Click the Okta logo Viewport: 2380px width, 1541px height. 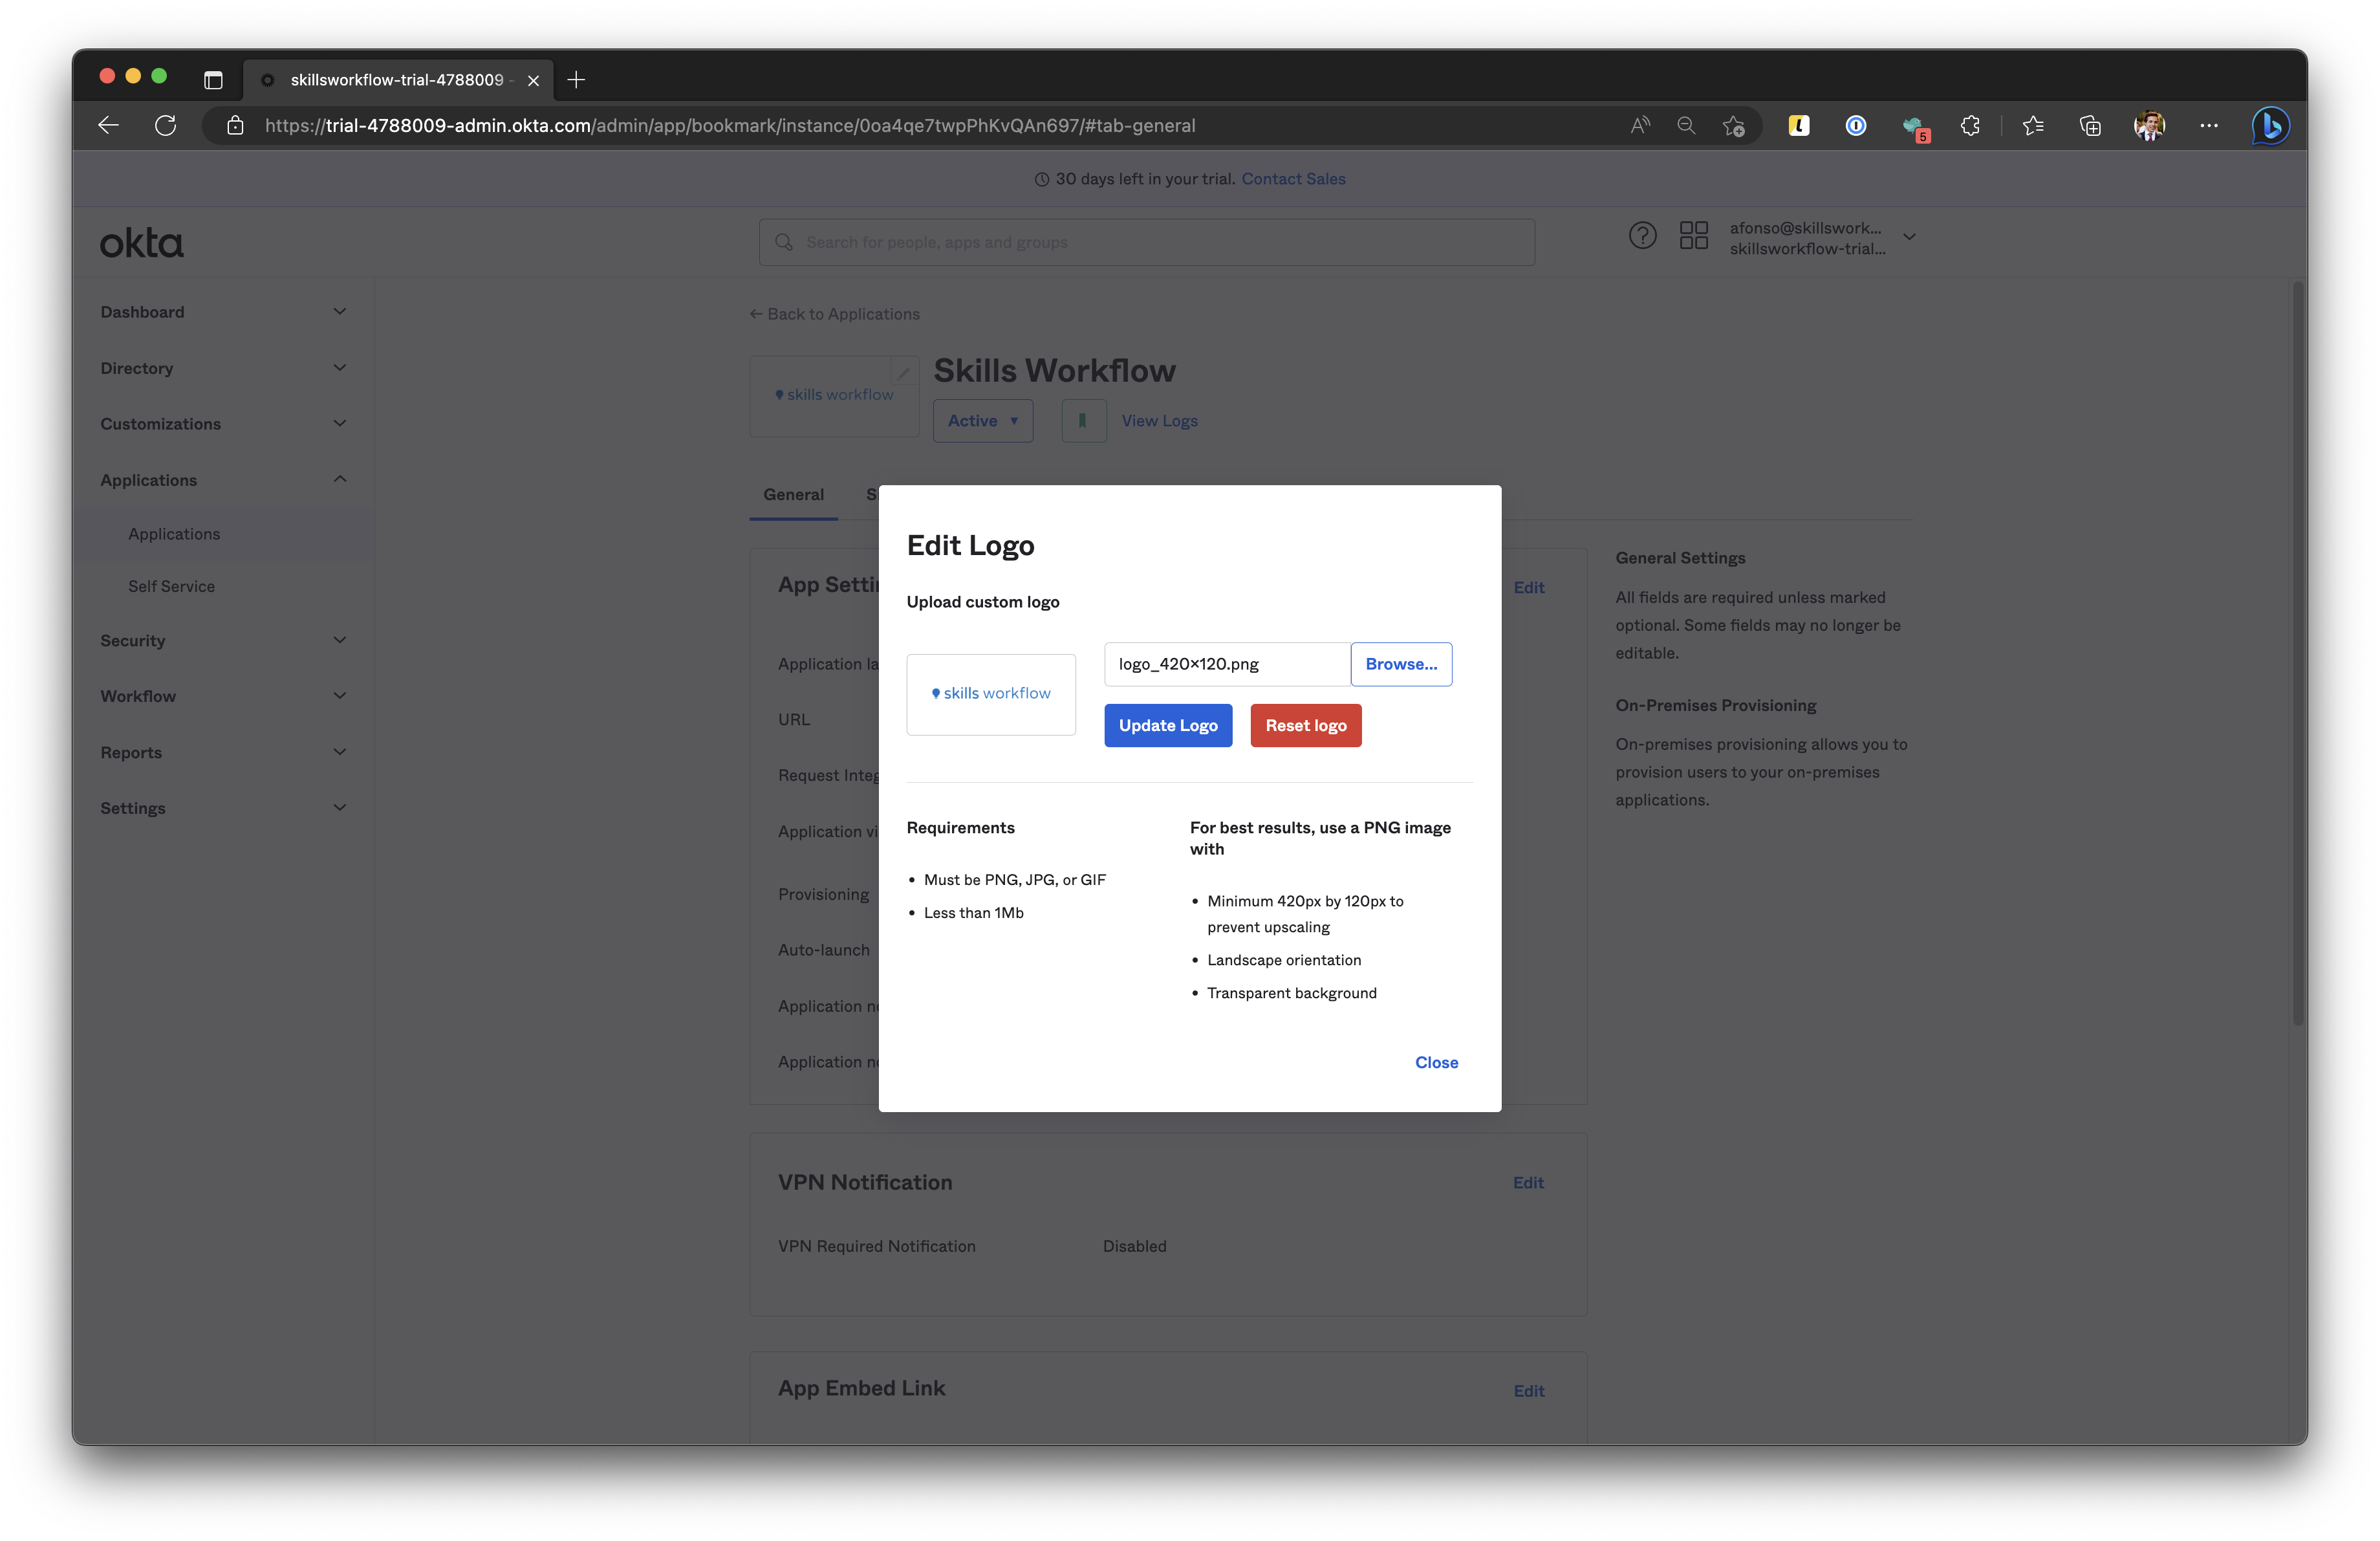(x=142, y=243)
